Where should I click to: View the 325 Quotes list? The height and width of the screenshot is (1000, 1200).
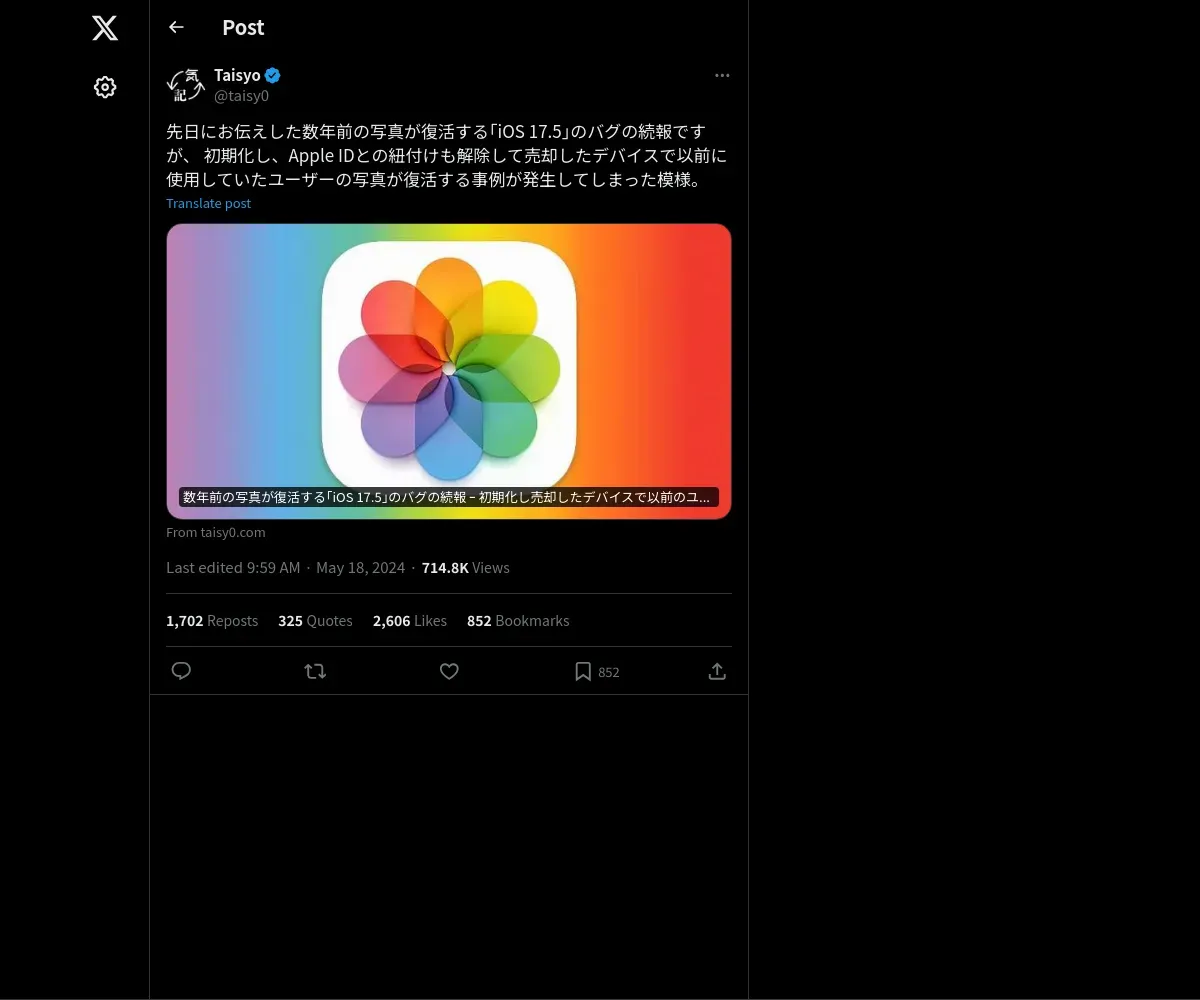click(315, 620)
